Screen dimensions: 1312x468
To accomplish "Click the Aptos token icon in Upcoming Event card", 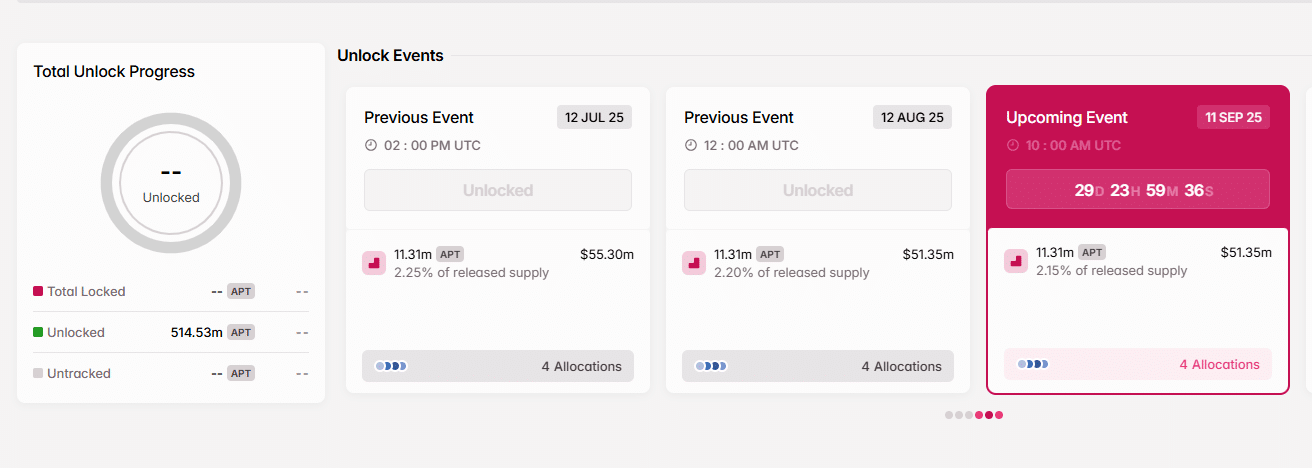I will coord(1016,261).
